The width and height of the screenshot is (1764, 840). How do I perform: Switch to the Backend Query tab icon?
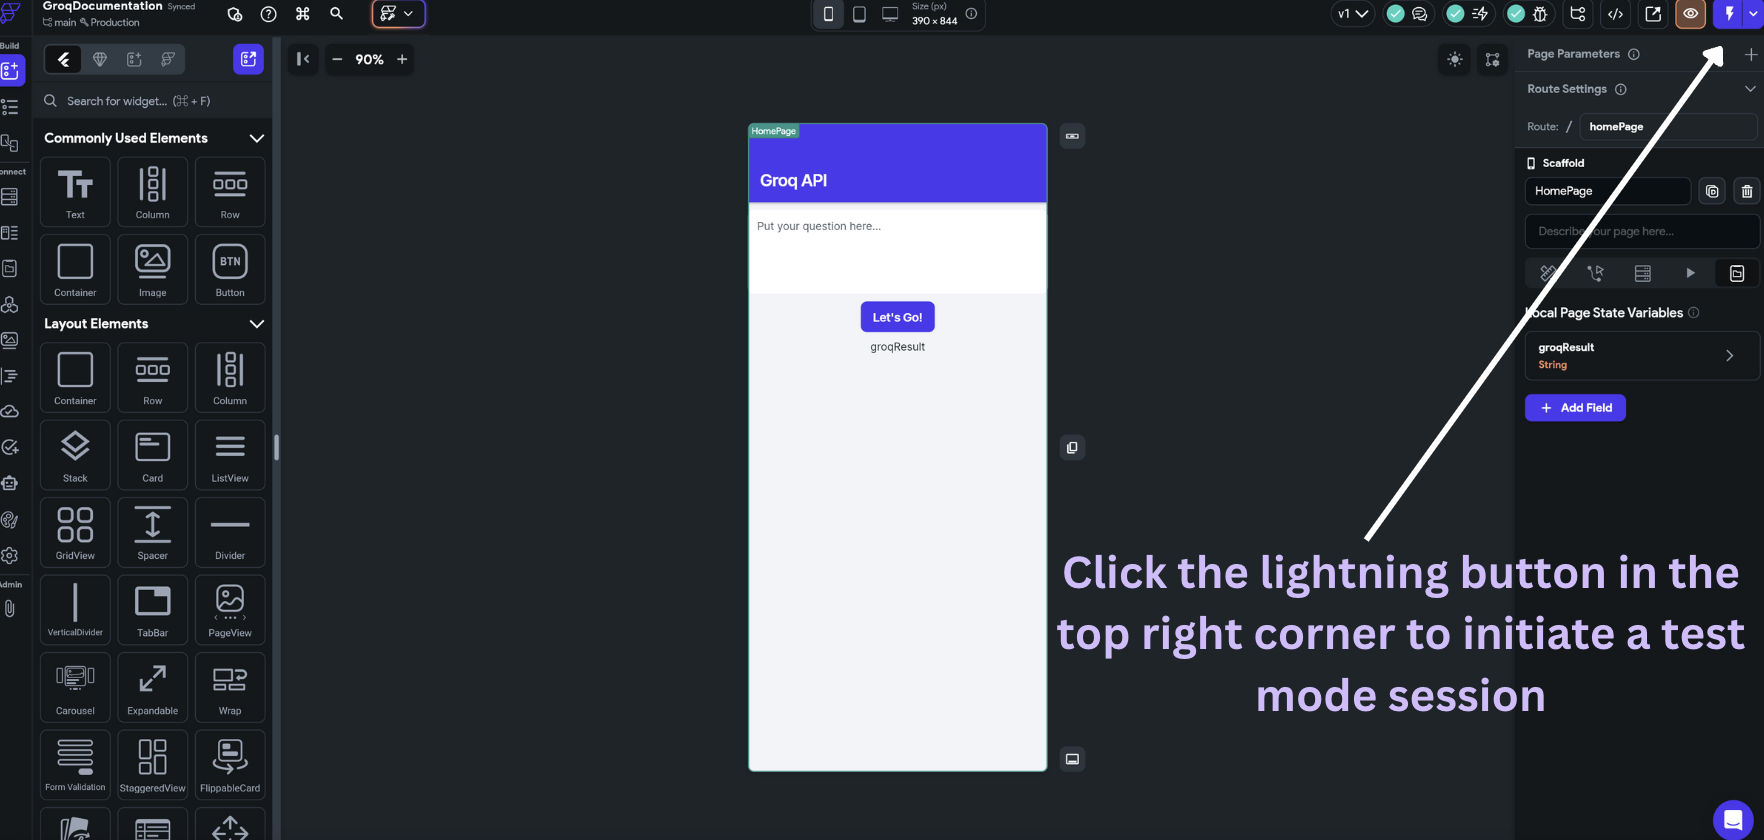tap(1642, 273)
